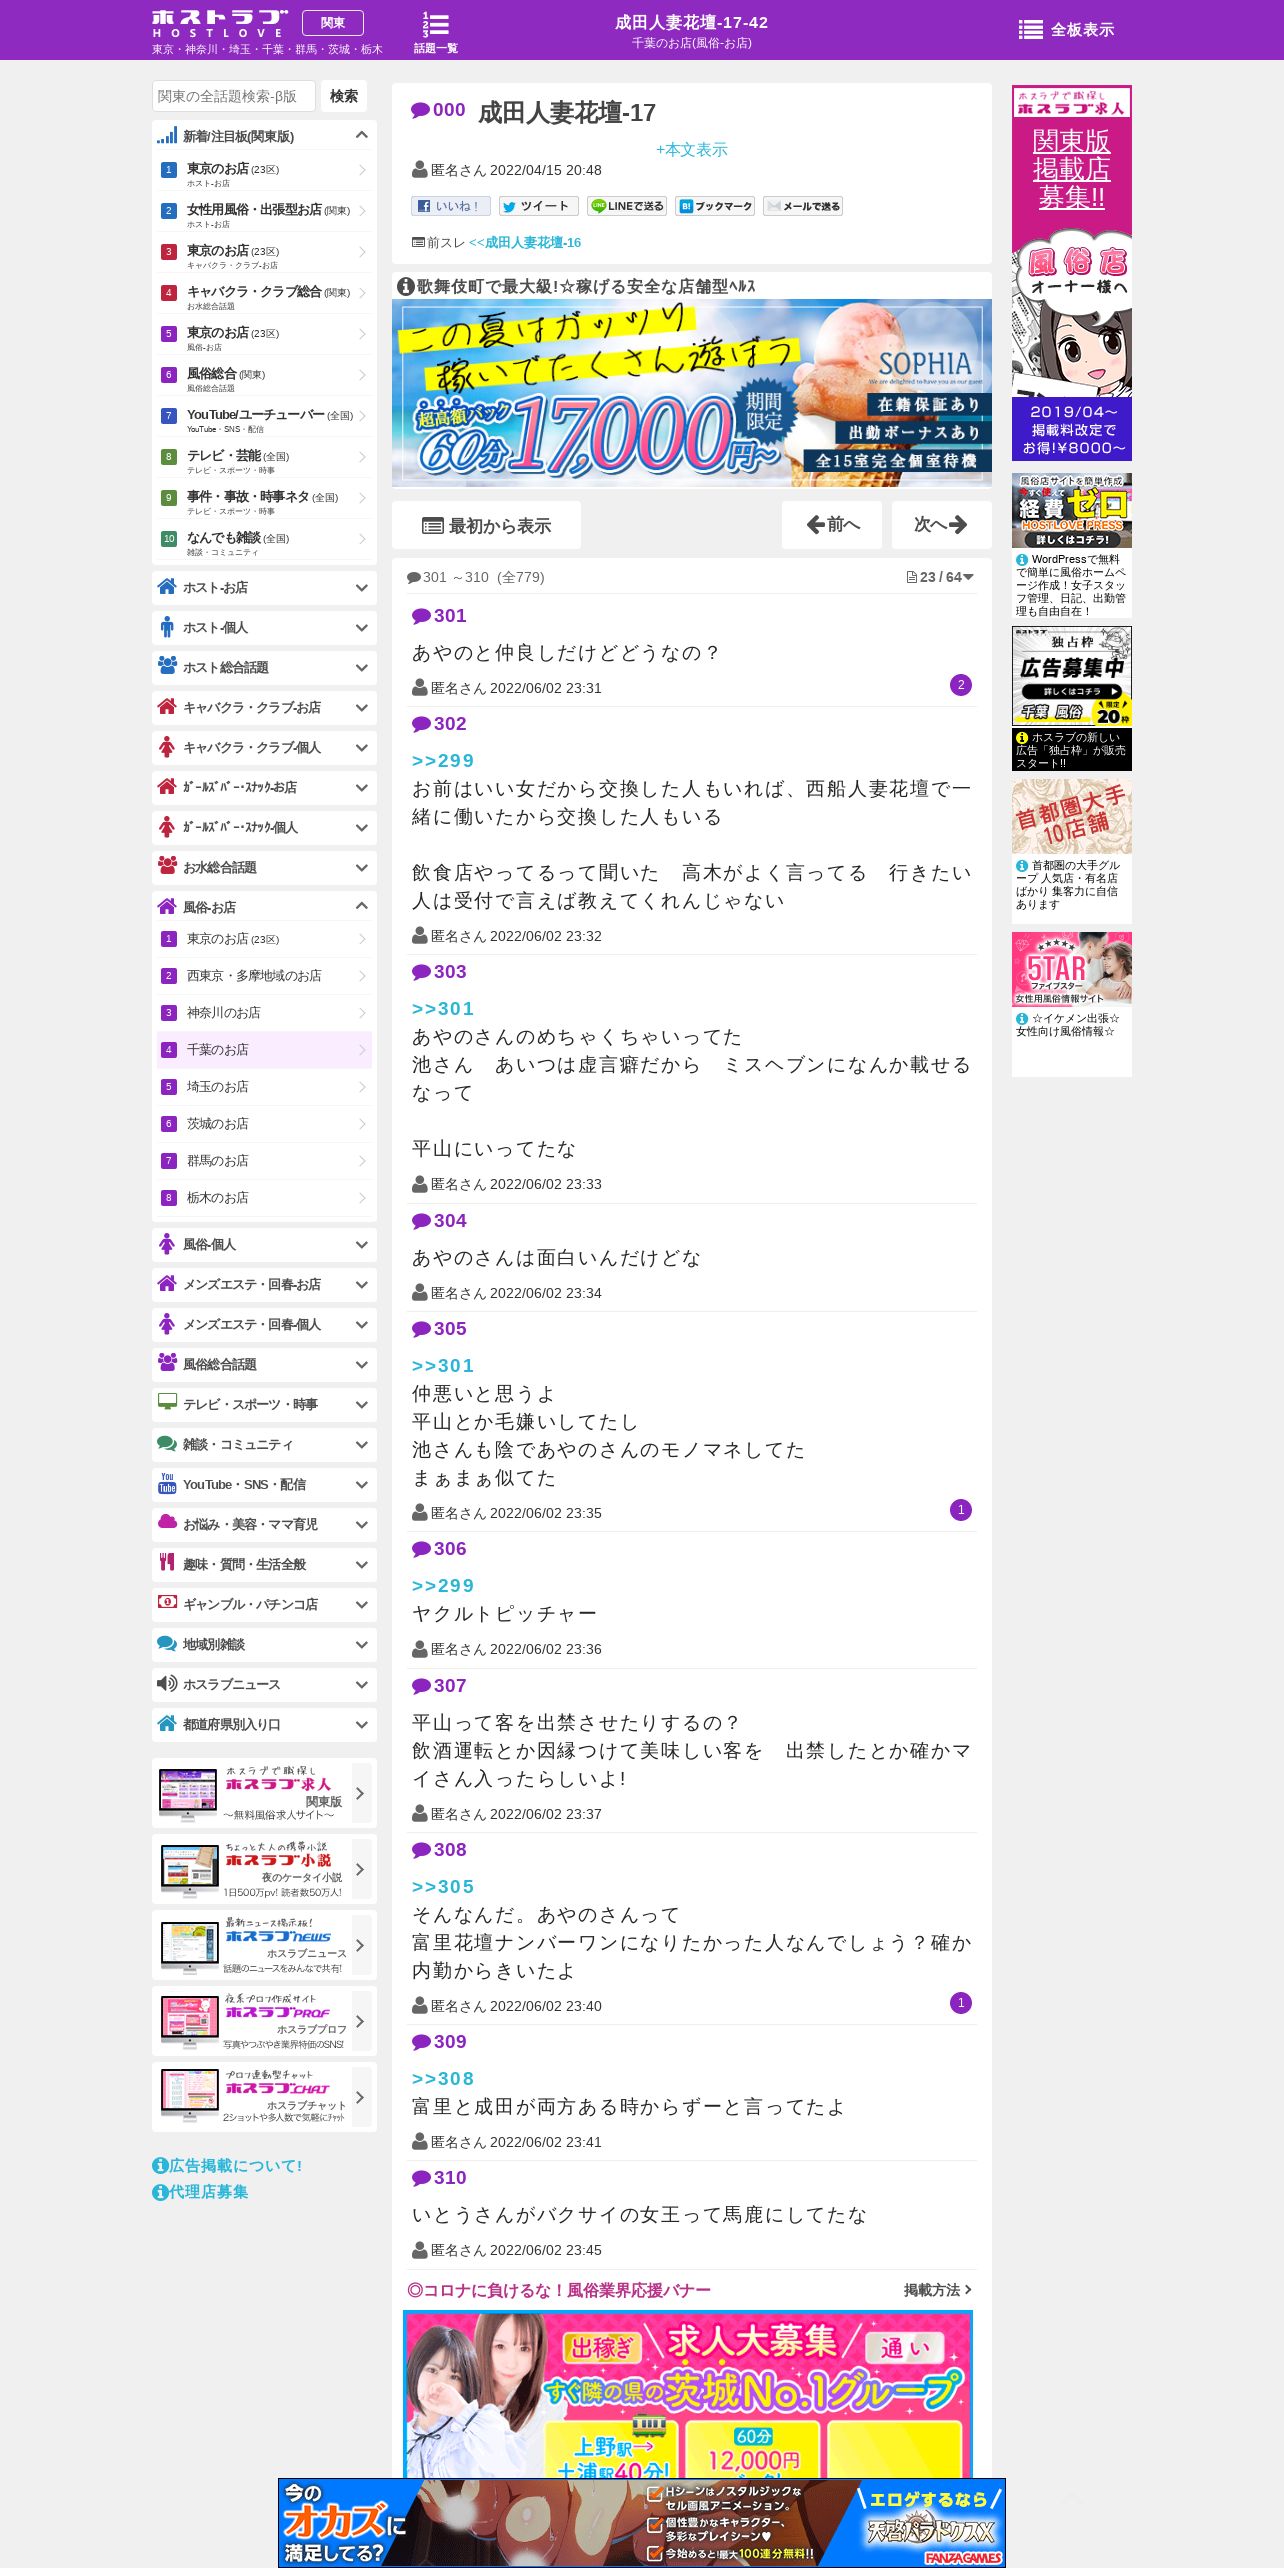This screenshot has height=2568, width=1284.
Task: Expand the 地域別雑談 section
Action: tap(361, 1644)
